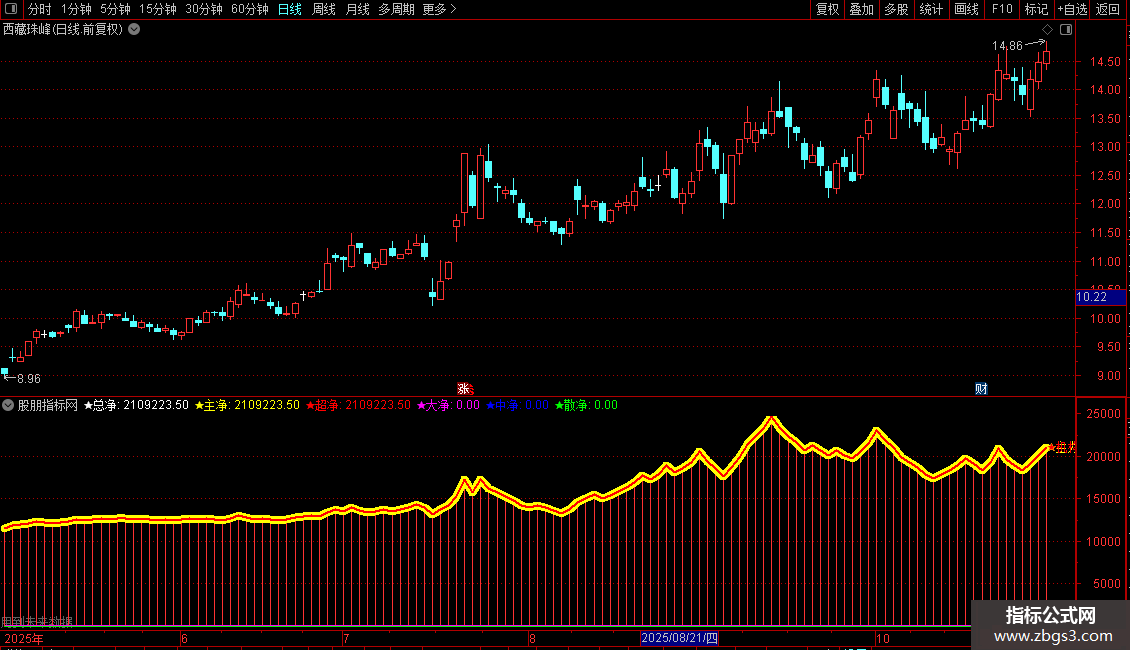This screenshot has width=1130, height=650.
Task: Click the yellow ★主净 value label
Action: coord(247,405)
